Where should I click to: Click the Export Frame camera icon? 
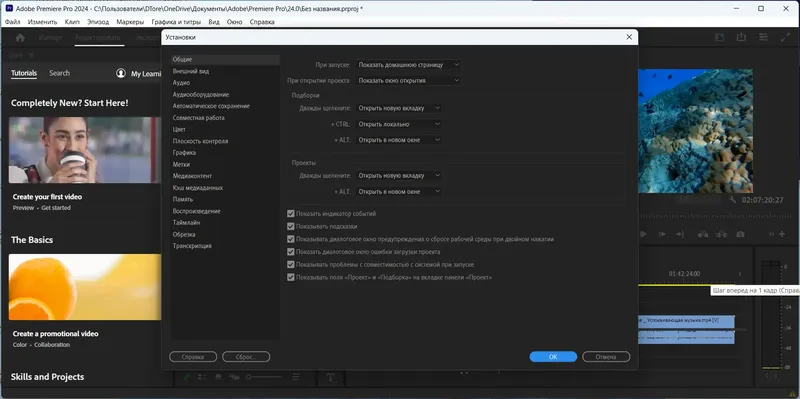(740, 234)
